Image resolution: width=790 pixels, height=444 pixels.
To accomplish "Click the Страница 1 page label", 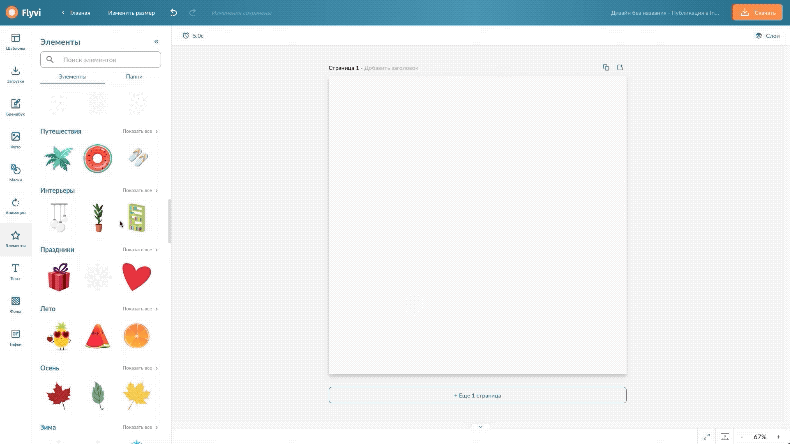I will pyautogui.click(x=344, y=68).
